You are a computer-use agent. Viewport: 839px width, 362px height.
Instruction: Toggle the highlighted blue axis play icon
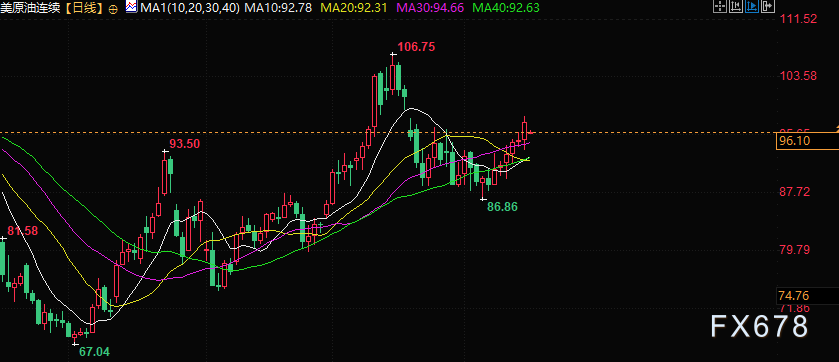(752, 6)
